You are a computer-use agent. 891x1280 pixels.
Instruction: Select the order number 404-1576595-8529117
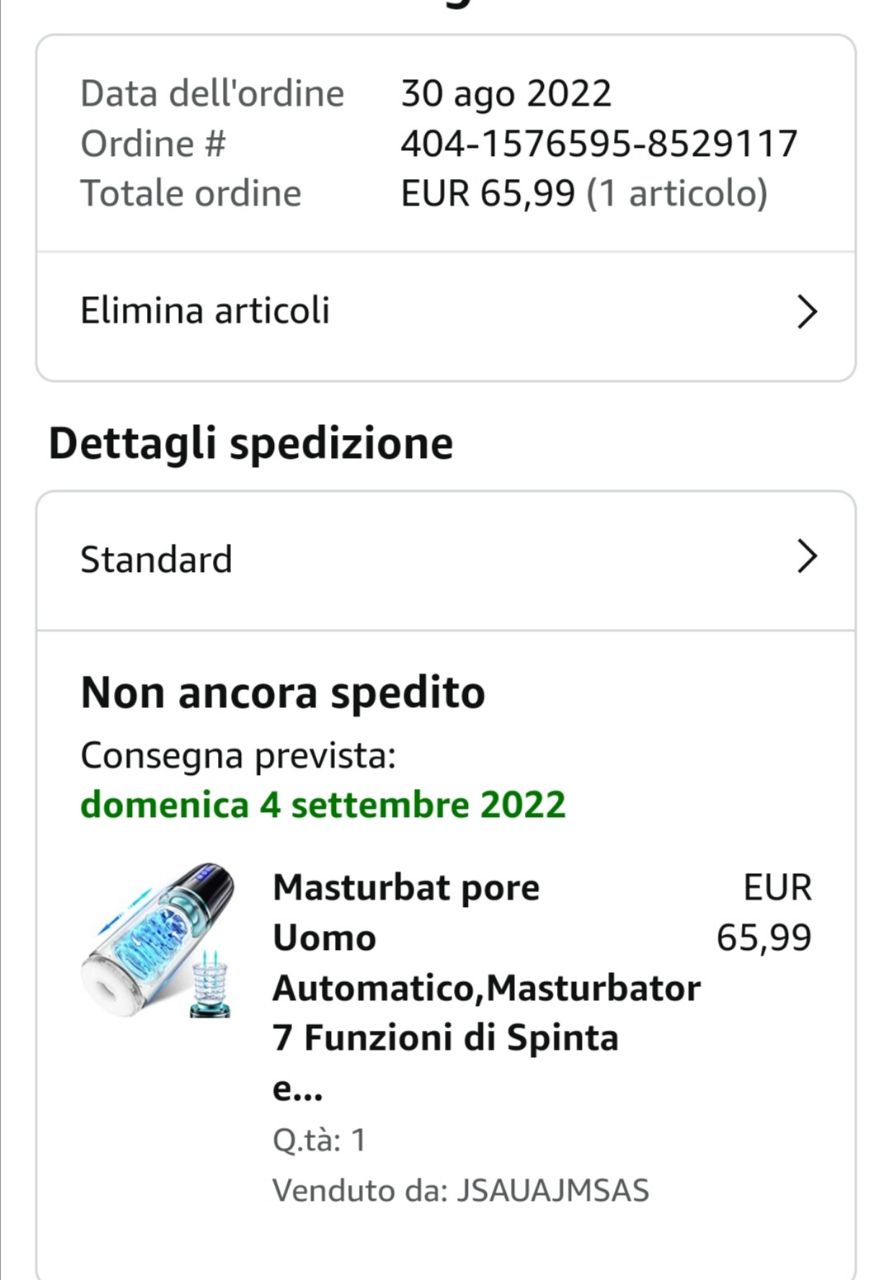point(599,144)
